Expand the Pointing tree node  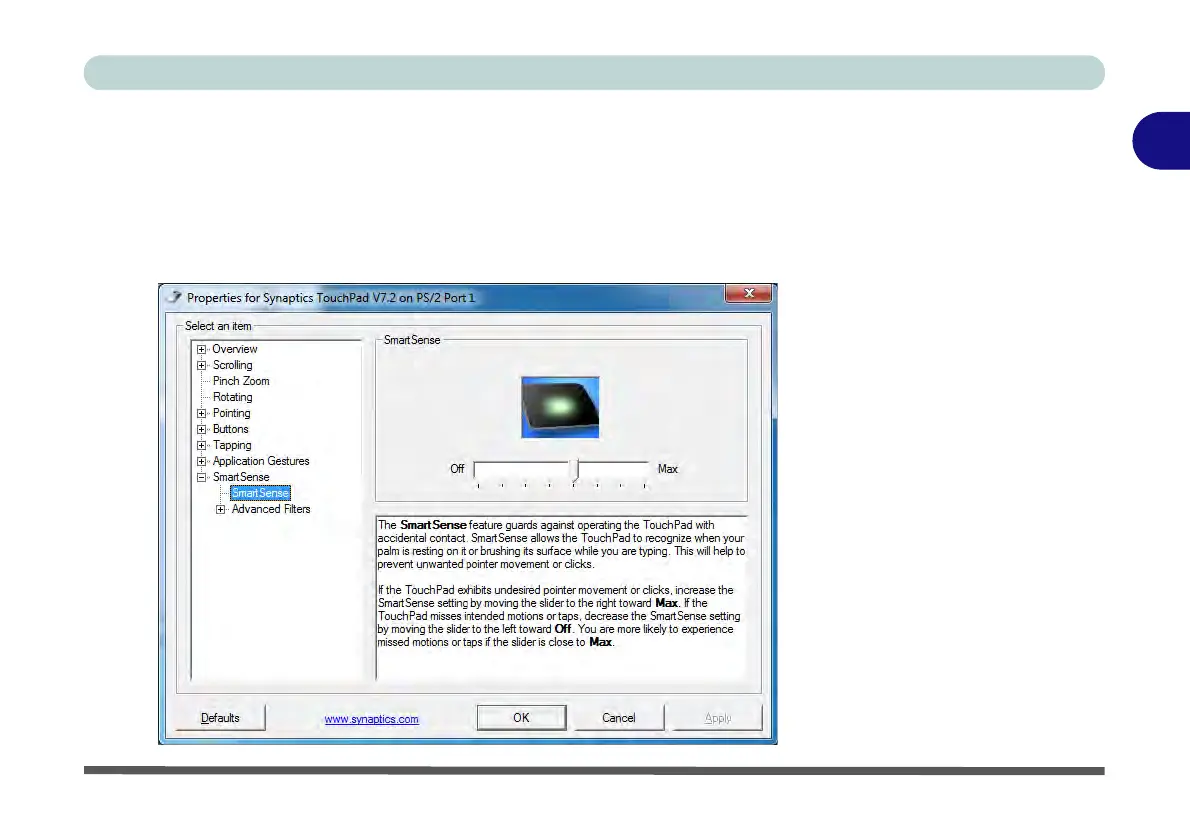pos(201,413)
